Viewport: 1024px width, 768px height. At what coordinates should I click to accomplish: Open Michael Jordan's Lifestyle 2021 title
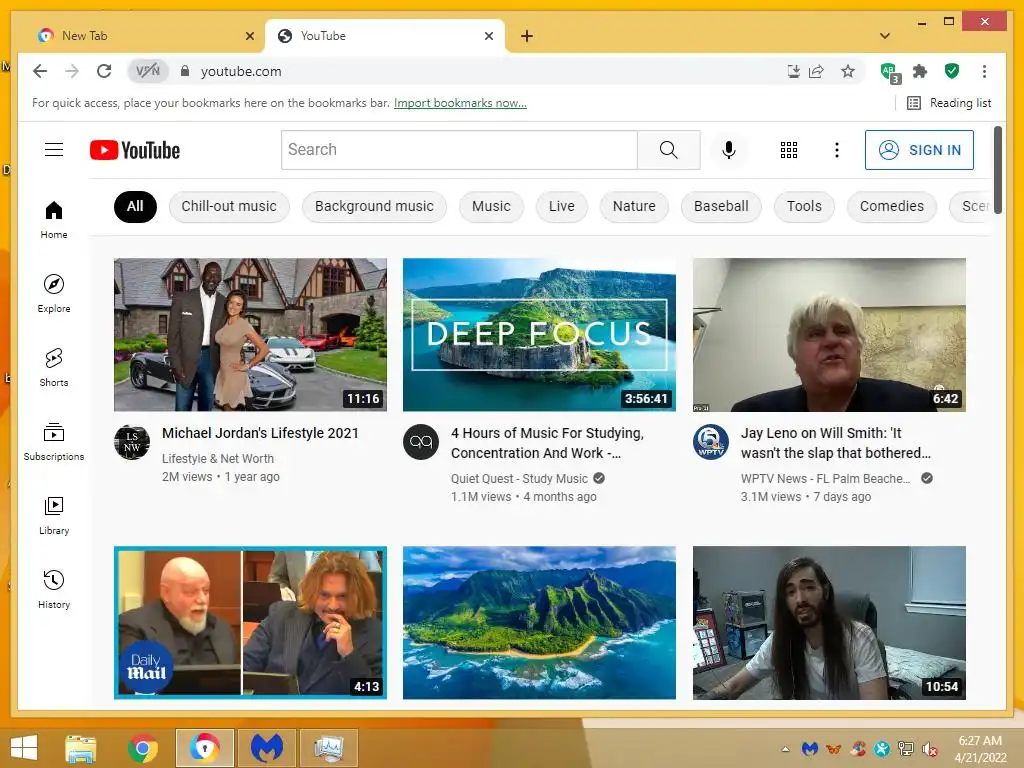point(260,433)
